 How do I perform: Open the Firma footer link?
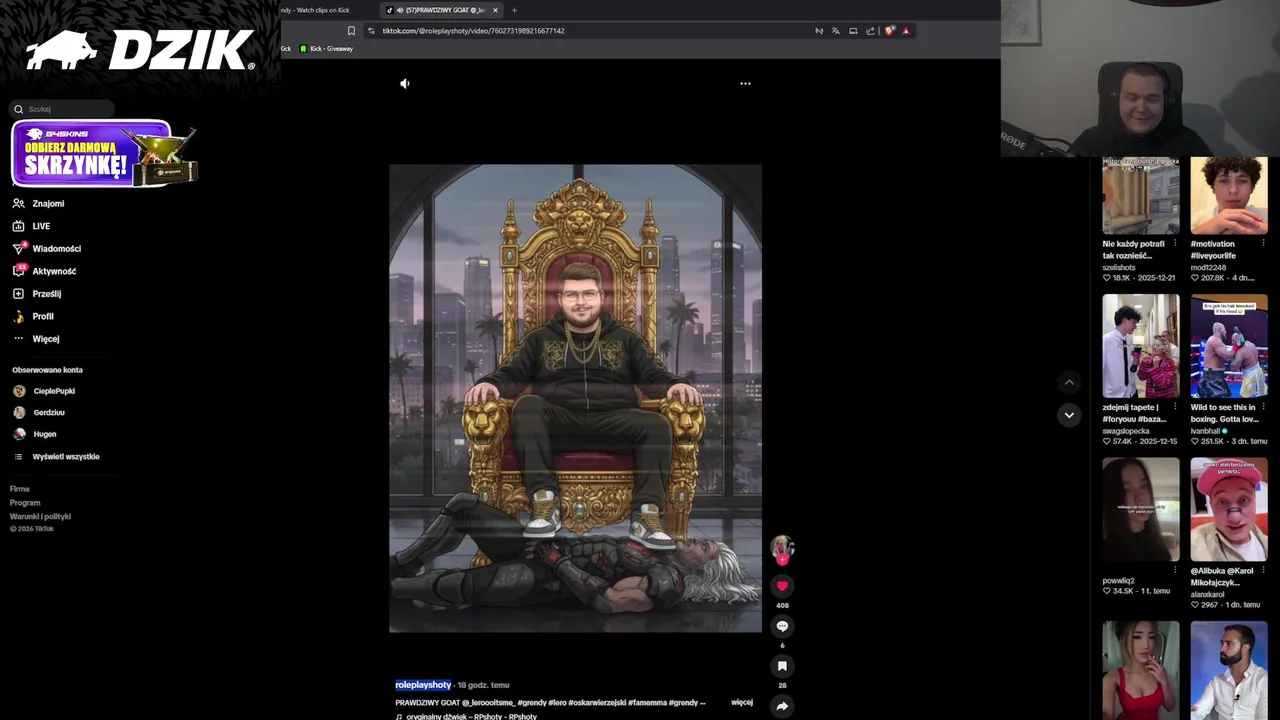coord(19,489)
